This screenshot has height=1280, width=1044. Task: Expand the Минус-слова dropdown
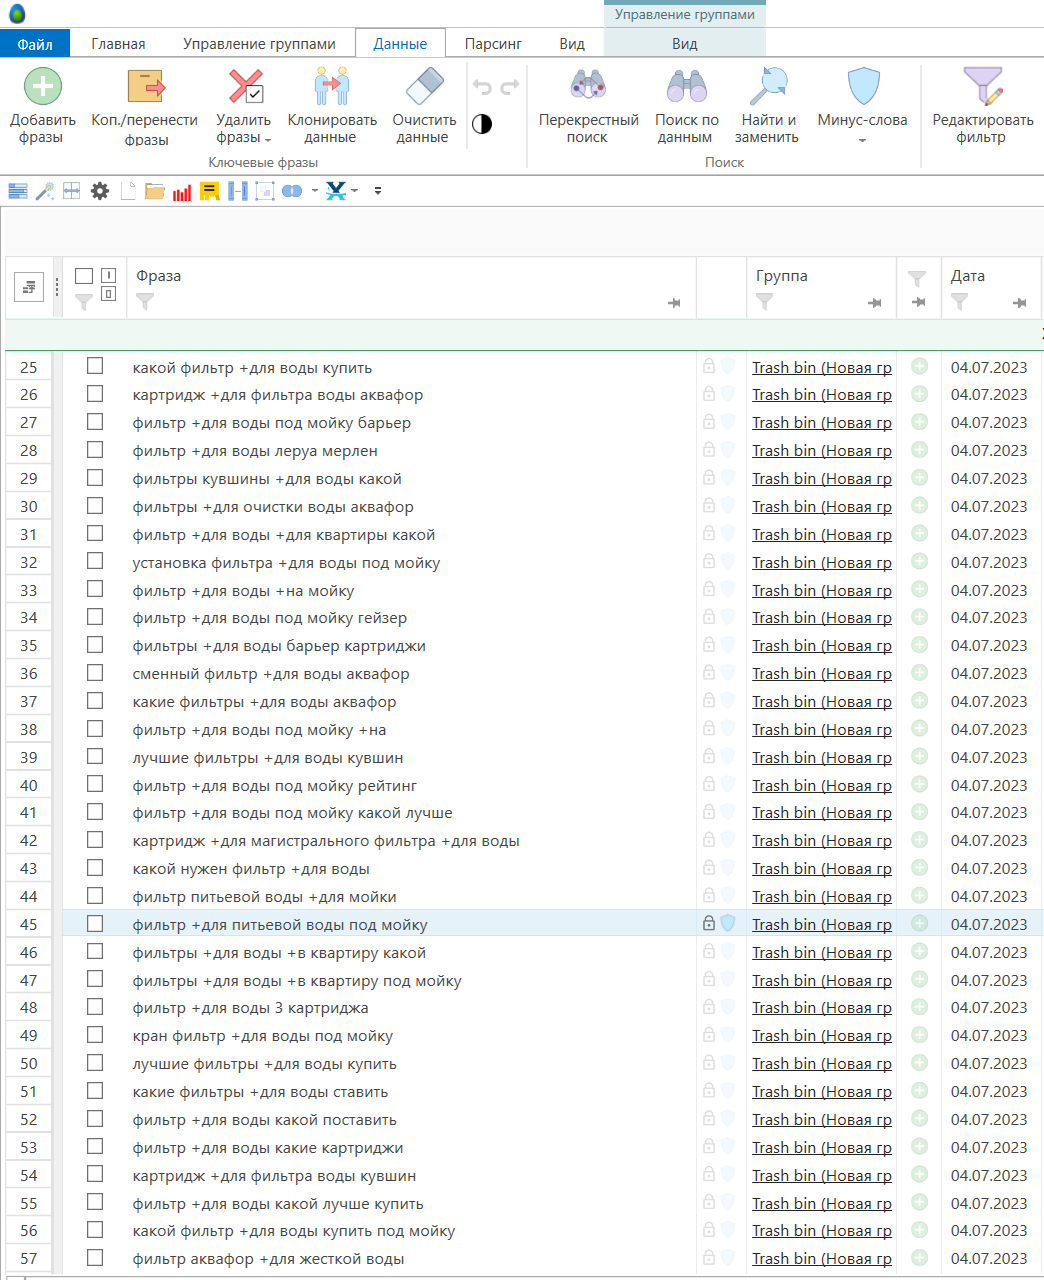pyautogui.click(x=862, y=140)
